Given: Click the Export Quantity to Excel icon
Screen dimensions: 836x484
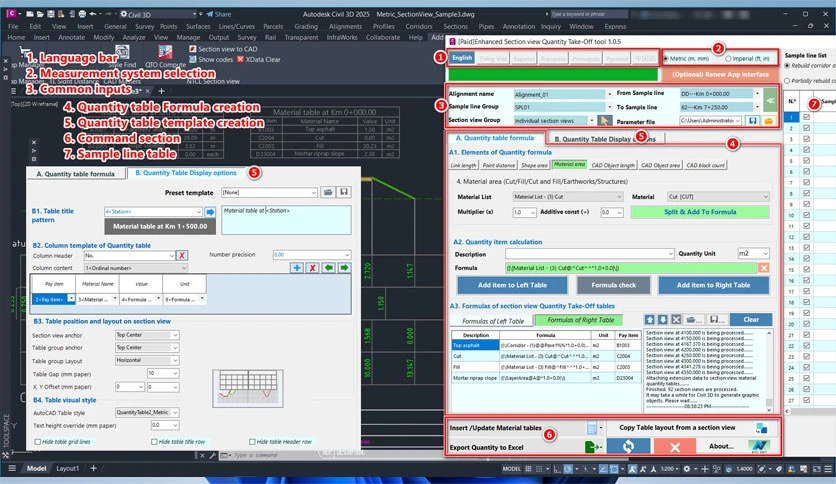Looking at the screenshot, I should (x=593, y=447).
